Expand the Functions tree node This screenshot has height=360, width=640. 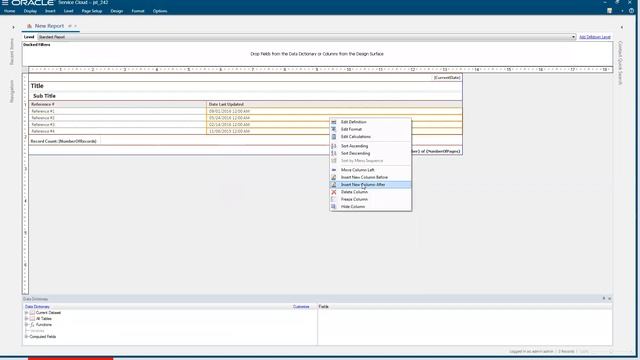27,325
